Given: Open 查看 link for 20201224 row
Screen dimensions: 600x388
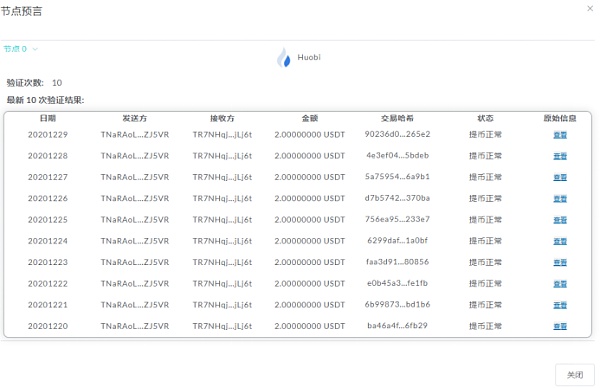Looking at the screenshot, I should tap(560, 241).
